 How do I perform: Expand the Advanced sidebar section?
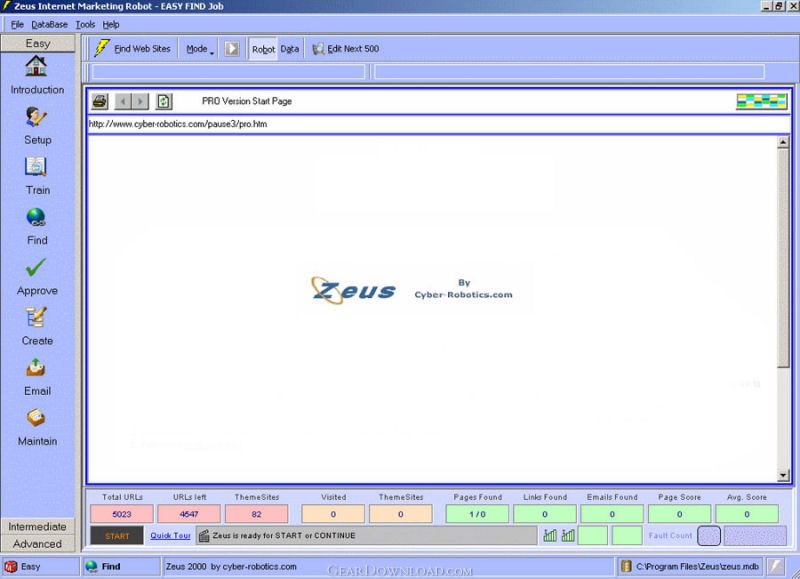pyautogui.click(x=38, y=543)
